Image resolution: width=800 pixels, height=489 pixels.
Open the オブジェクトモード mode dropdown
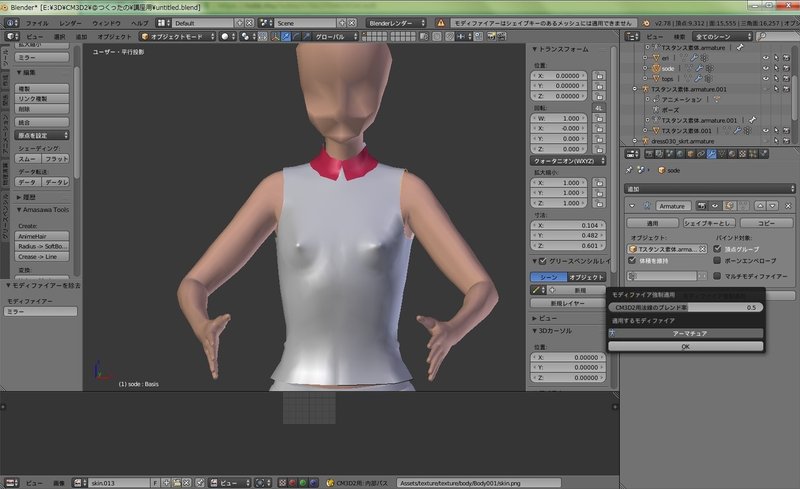click(x=175, y=36)
